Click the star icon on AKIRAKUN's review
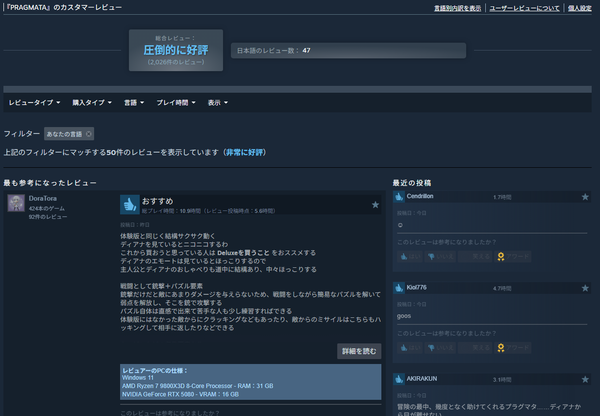 (x=585, y=379)
